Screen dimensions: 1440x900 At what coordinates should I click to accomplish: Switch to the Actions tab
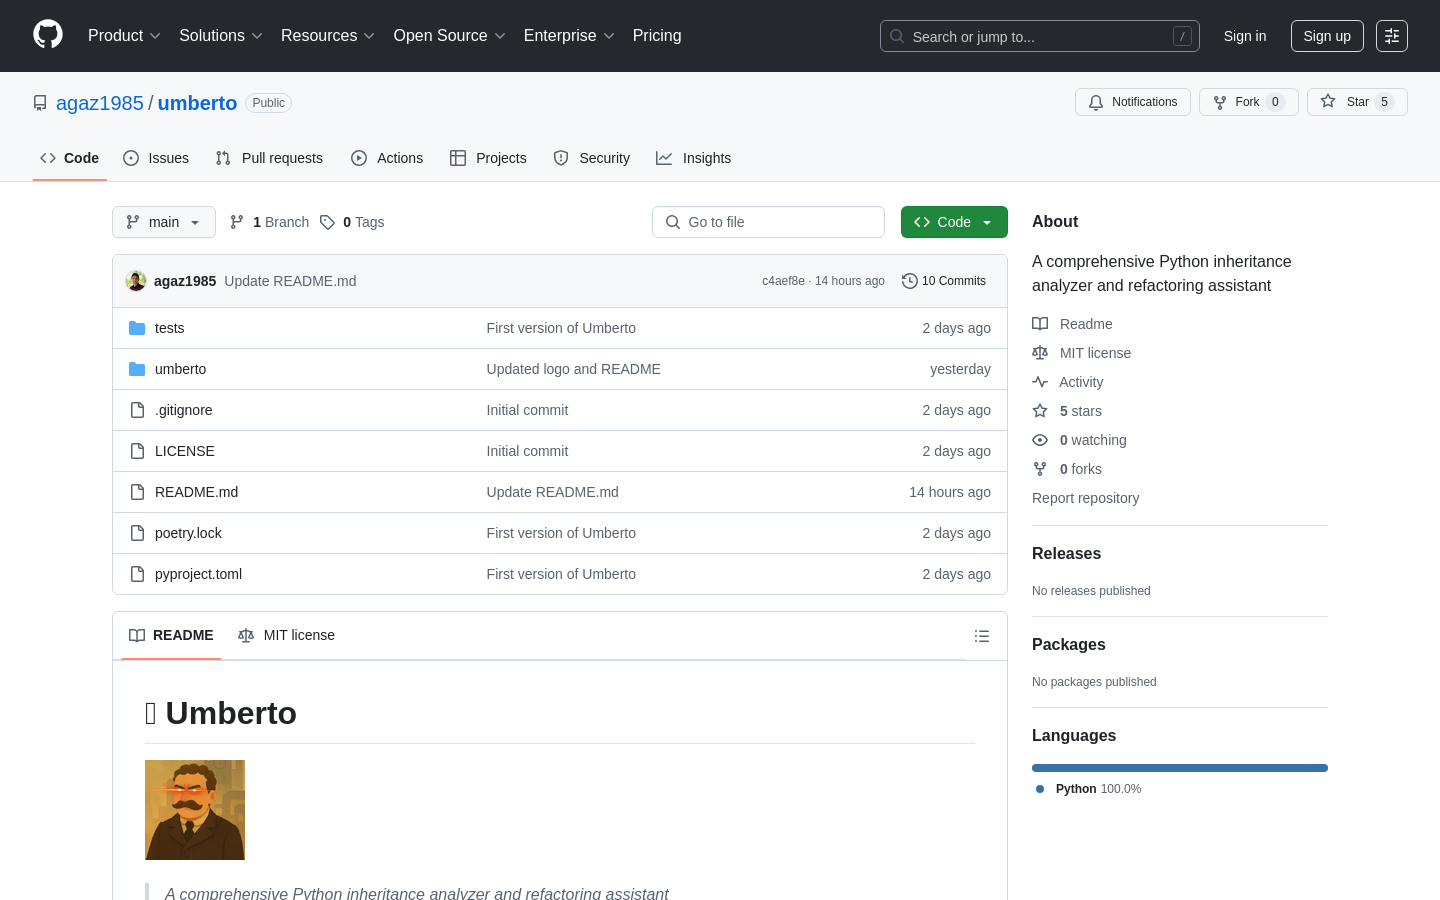[387, 158]
